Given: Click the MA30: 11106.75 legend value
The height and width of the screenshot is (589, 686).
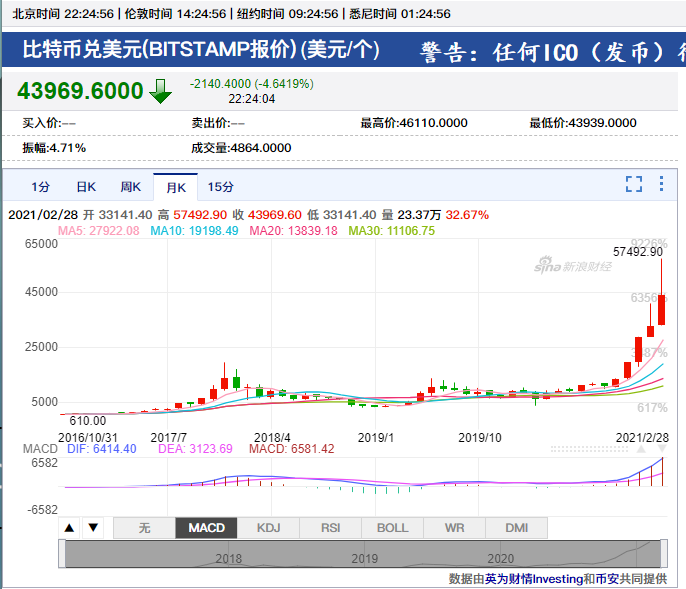Looking at the screenshot, I should (x=392, y=231).
